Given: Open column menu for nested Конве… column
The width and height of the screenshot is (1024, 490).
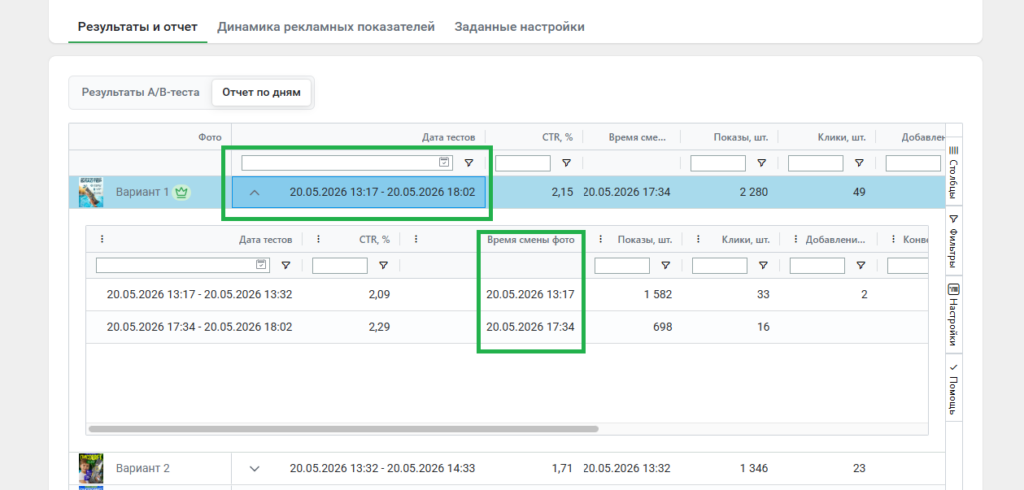Looking at the screenshot, I should 893,240.
